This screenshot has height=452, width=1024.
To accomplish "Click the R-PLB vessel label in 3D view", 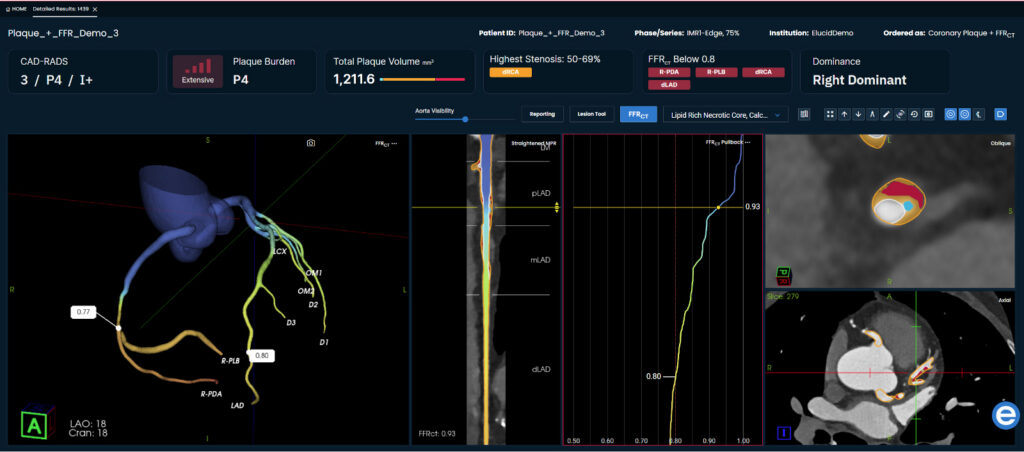I will point(232,360).
